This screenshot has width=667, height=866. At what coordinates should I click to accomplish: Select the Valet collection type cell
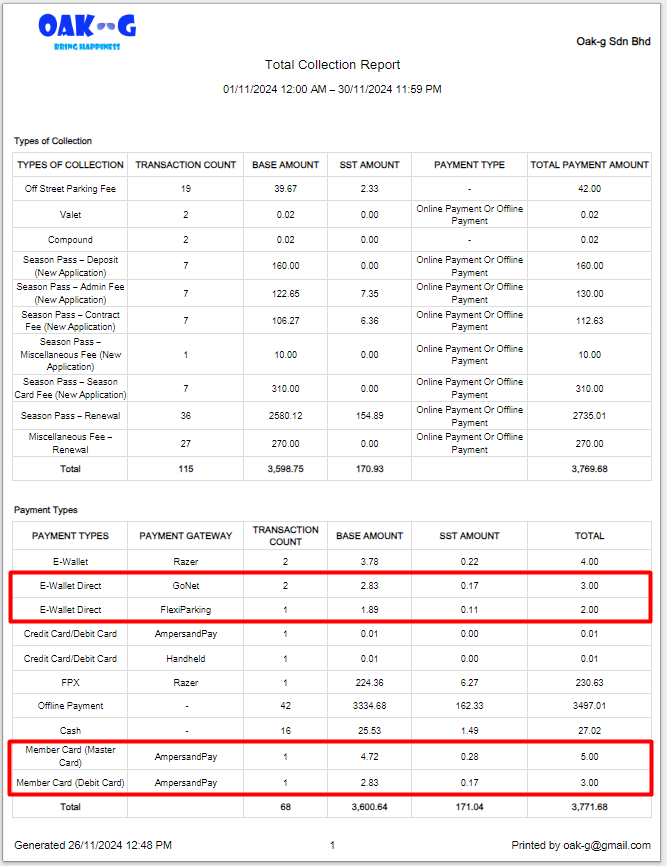click(x=70, y=215)
